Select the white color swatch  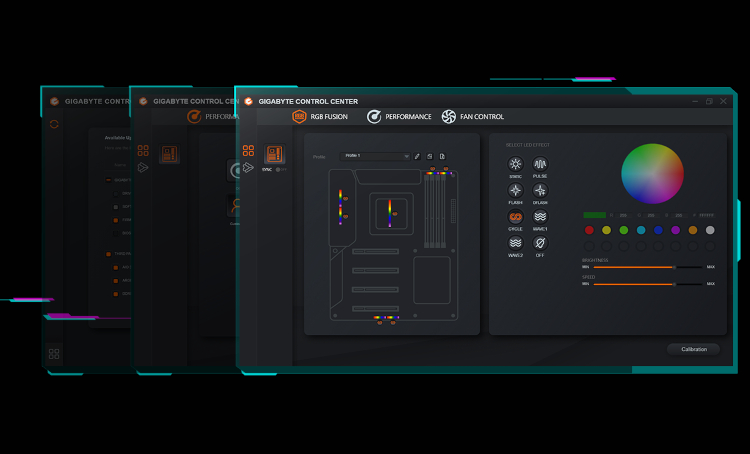tap(710, 231)
